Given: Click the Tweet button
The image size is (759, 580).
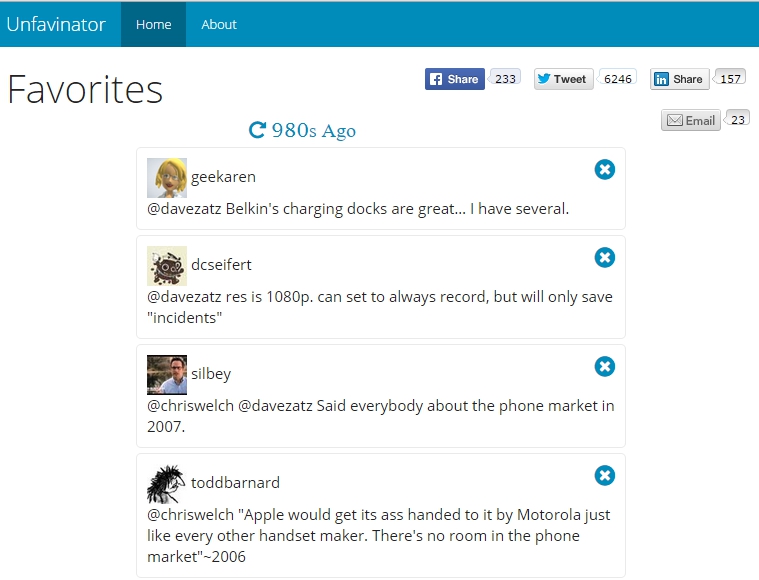Looking at the screenshot, I should [x=563, y=79].
